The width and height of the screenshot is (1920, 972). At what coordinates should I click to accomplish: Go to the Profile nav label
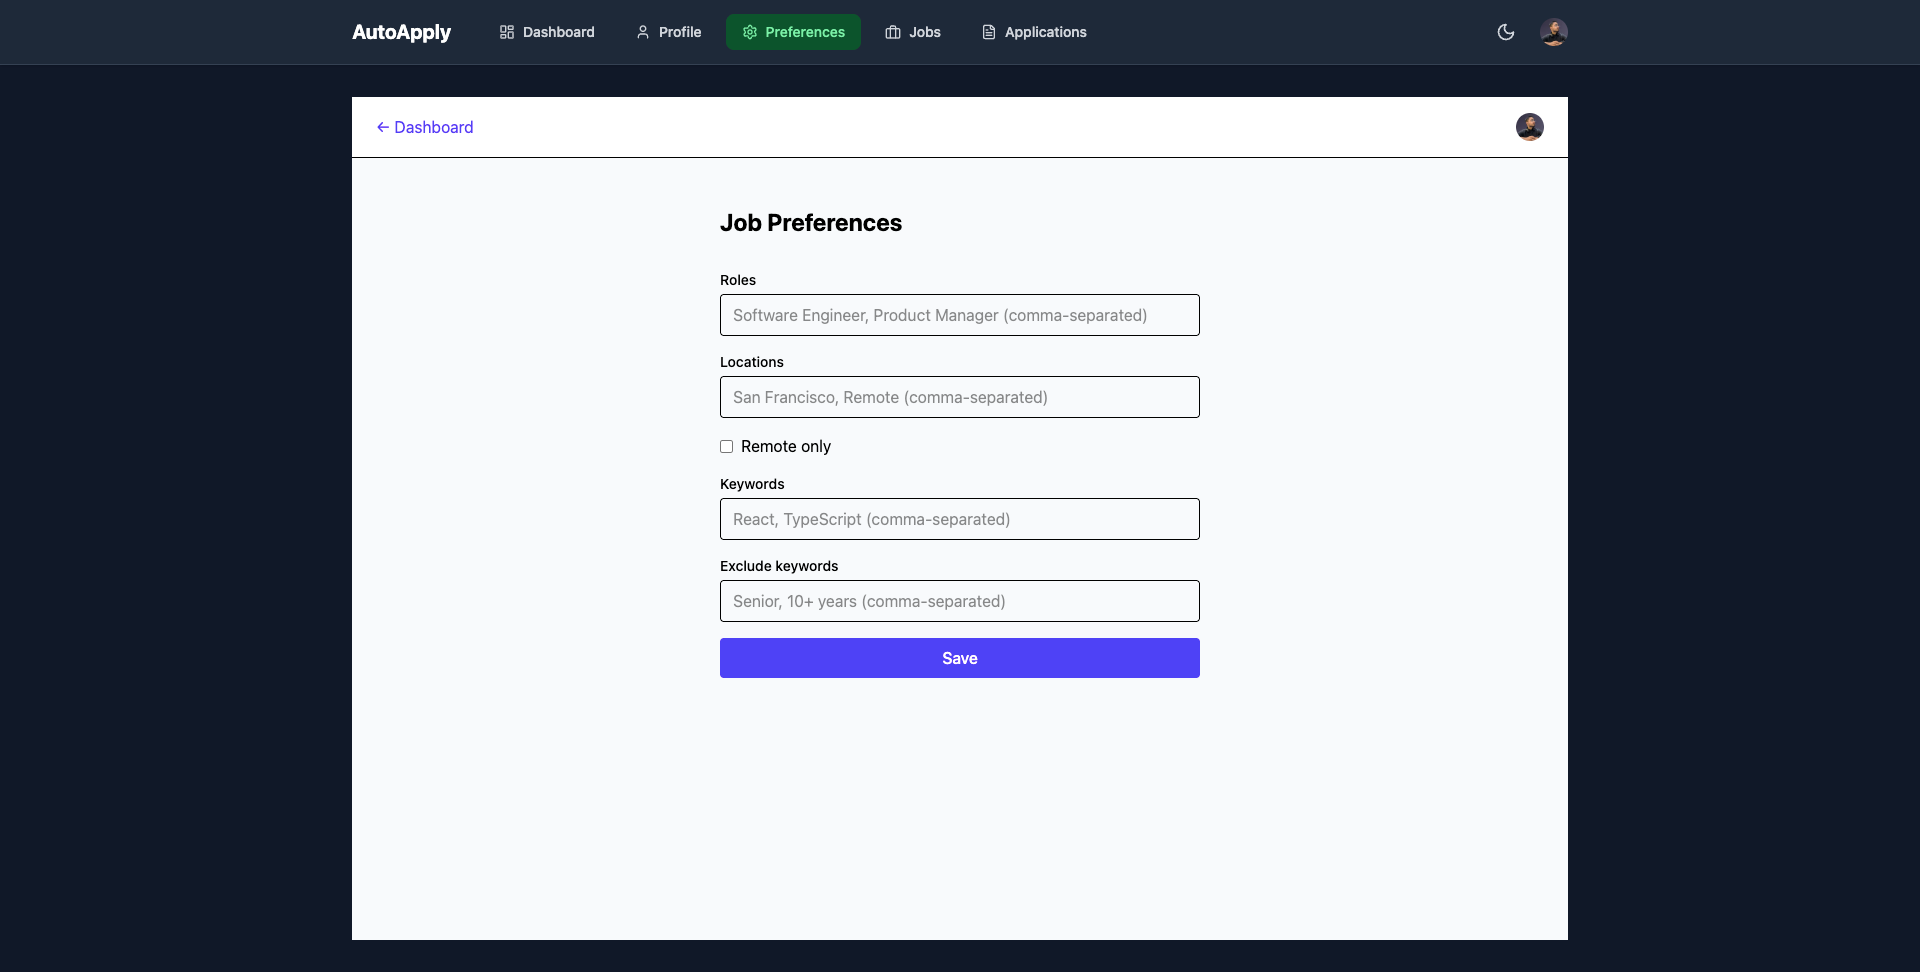(x=680, y=32)
